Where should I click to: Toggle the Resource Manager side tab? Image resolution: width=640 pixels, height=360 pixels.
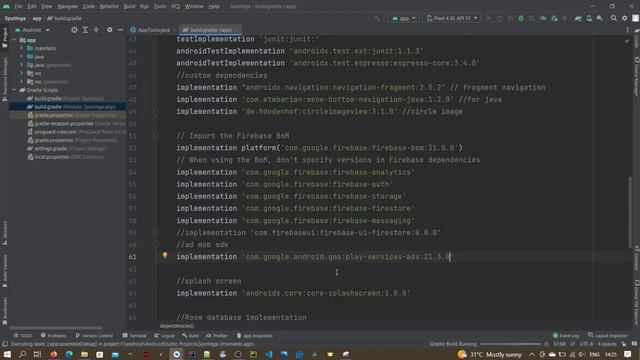pos(4,79)
